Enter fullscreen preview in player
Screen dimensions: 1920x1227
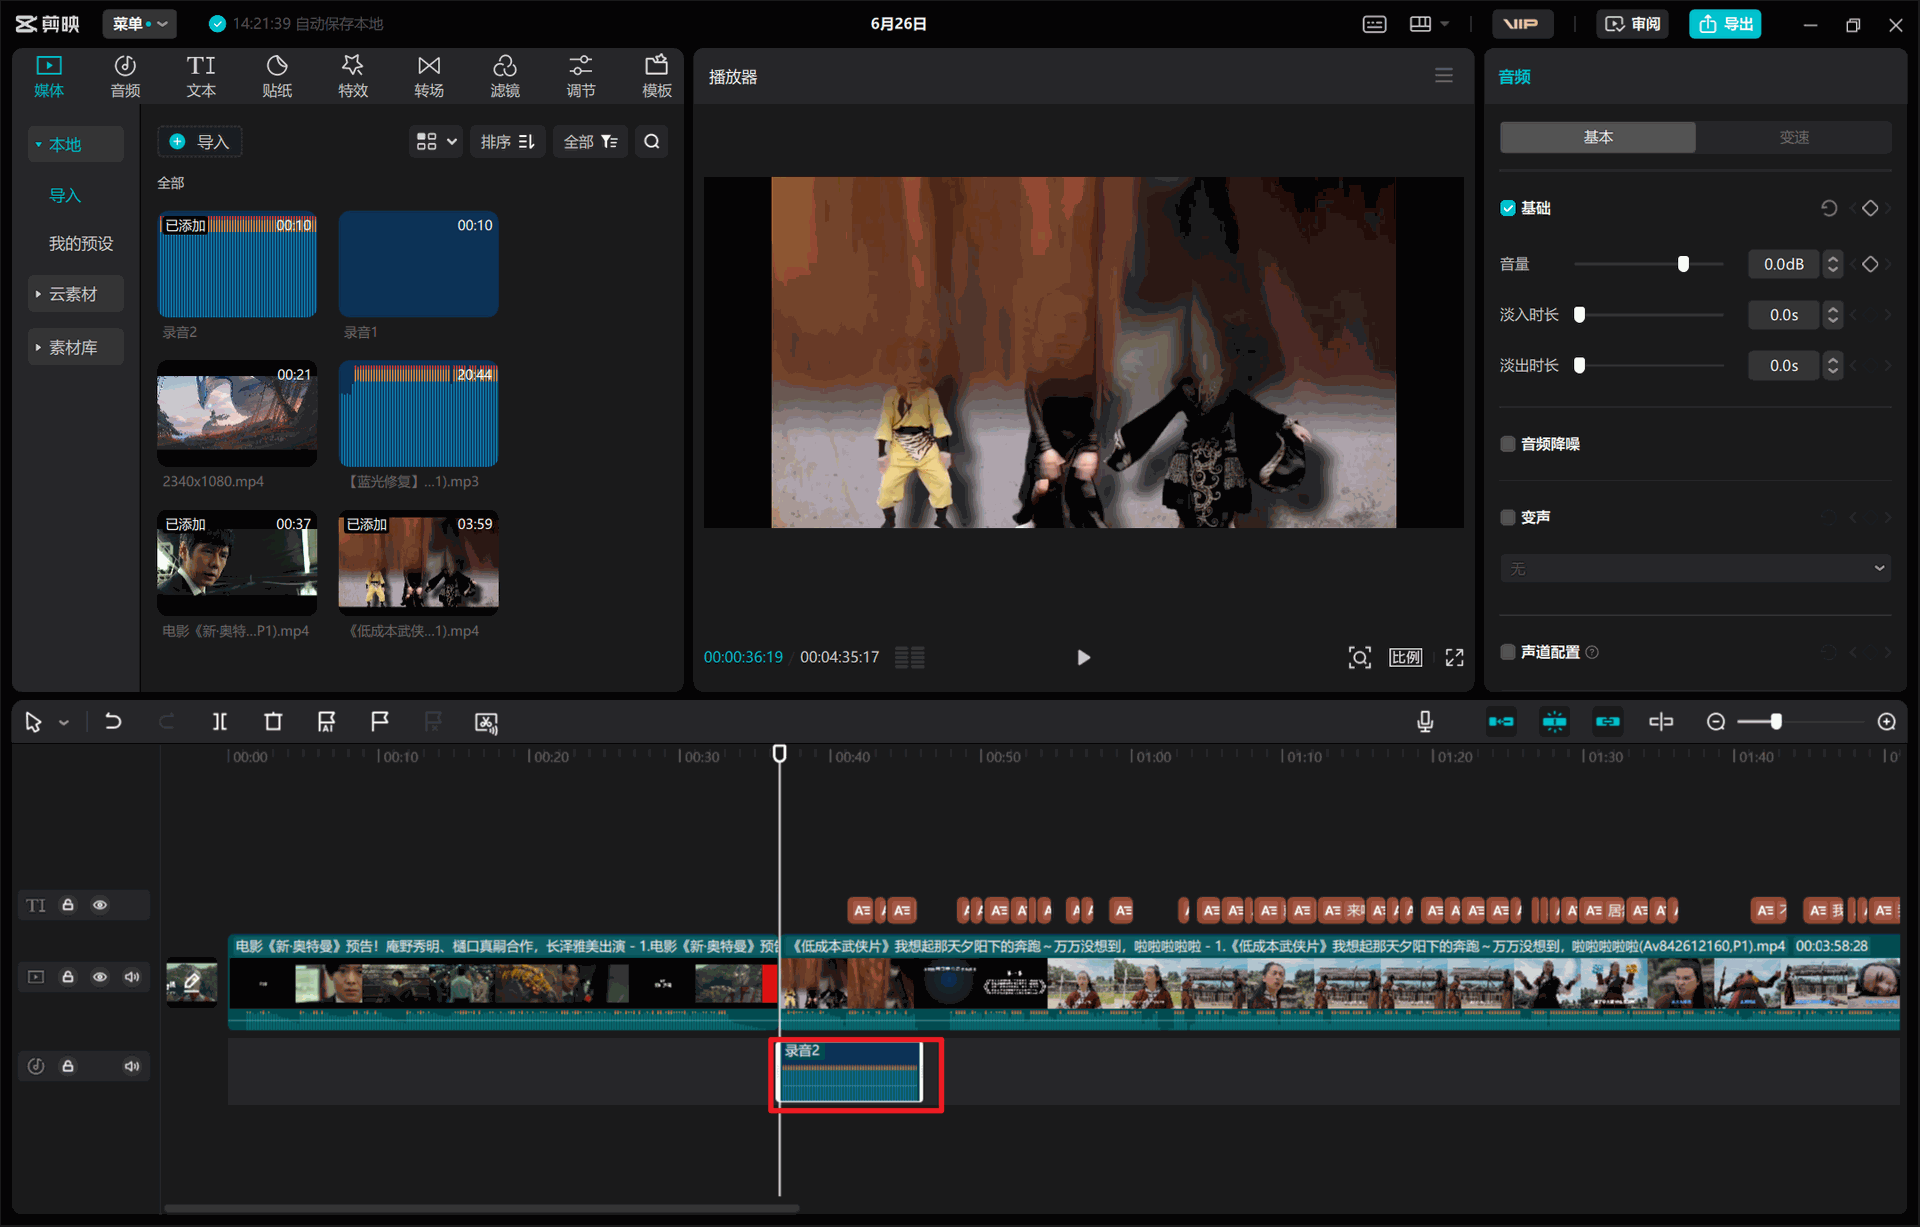tap(1454, 657)
